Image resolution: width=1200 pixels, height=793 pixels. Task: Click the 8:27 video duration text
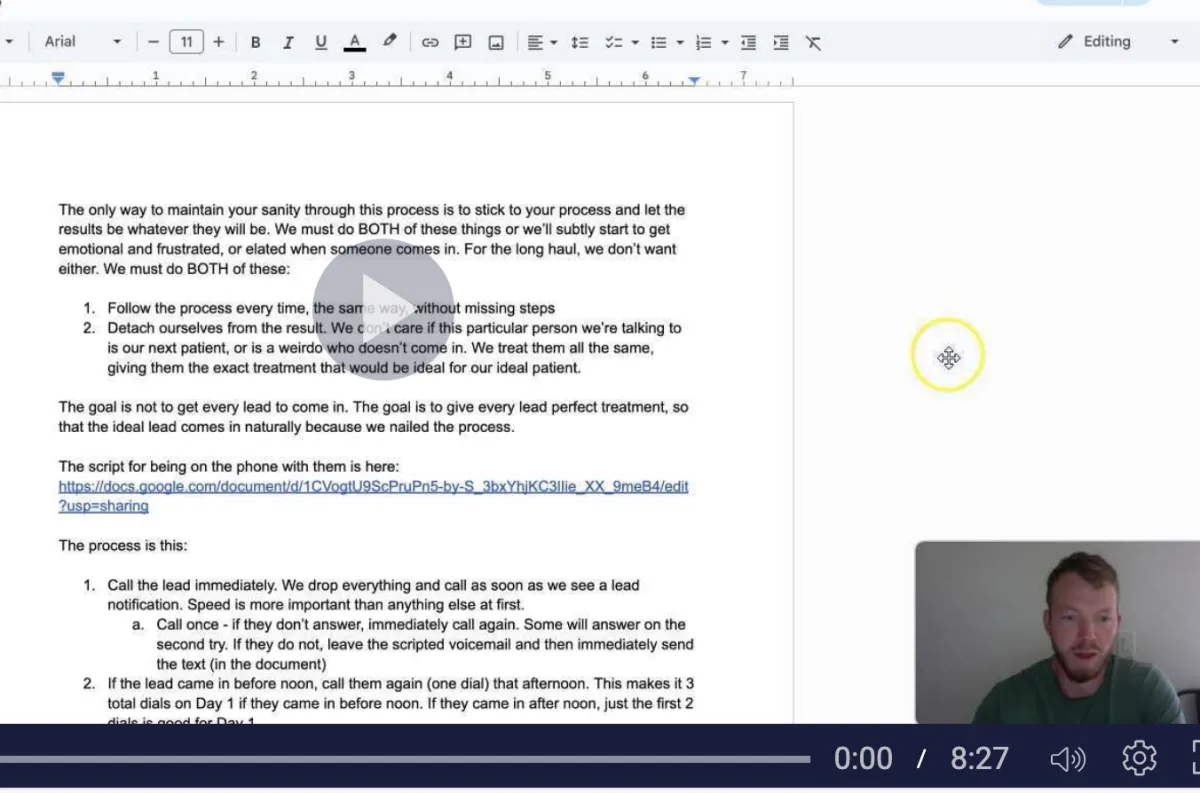point(979,758)
